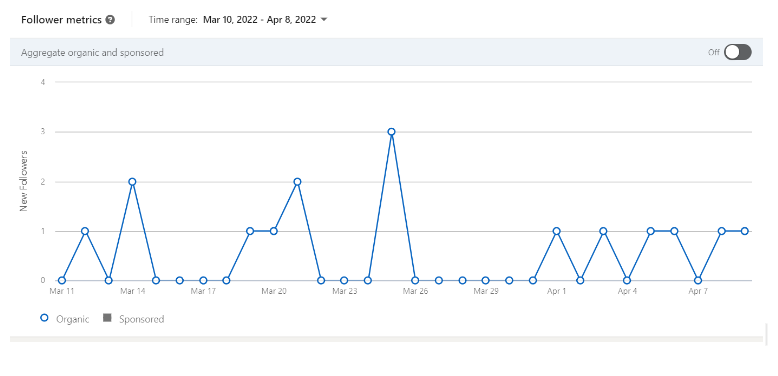
Task: Click the Mar 14 data point at value 2
Action: [x=132, y=182]
